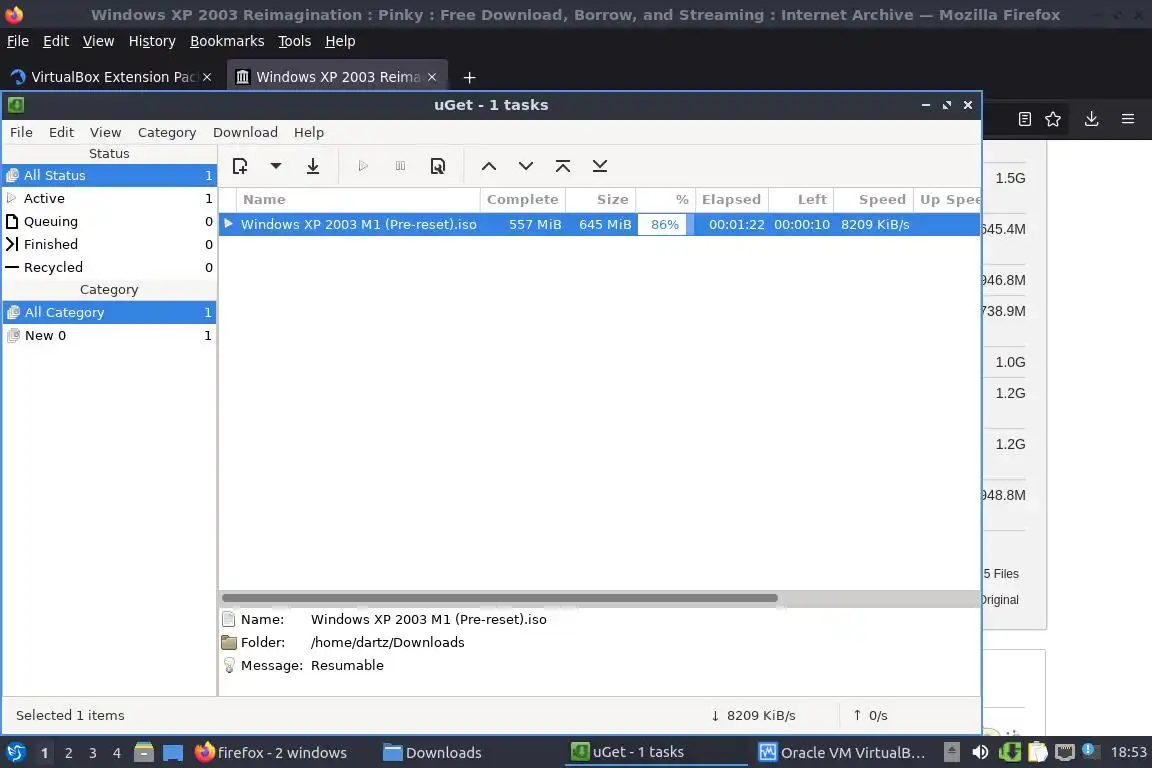Open a new Firefox tab
Screen dimensions: 1152x768
(469, 77)
